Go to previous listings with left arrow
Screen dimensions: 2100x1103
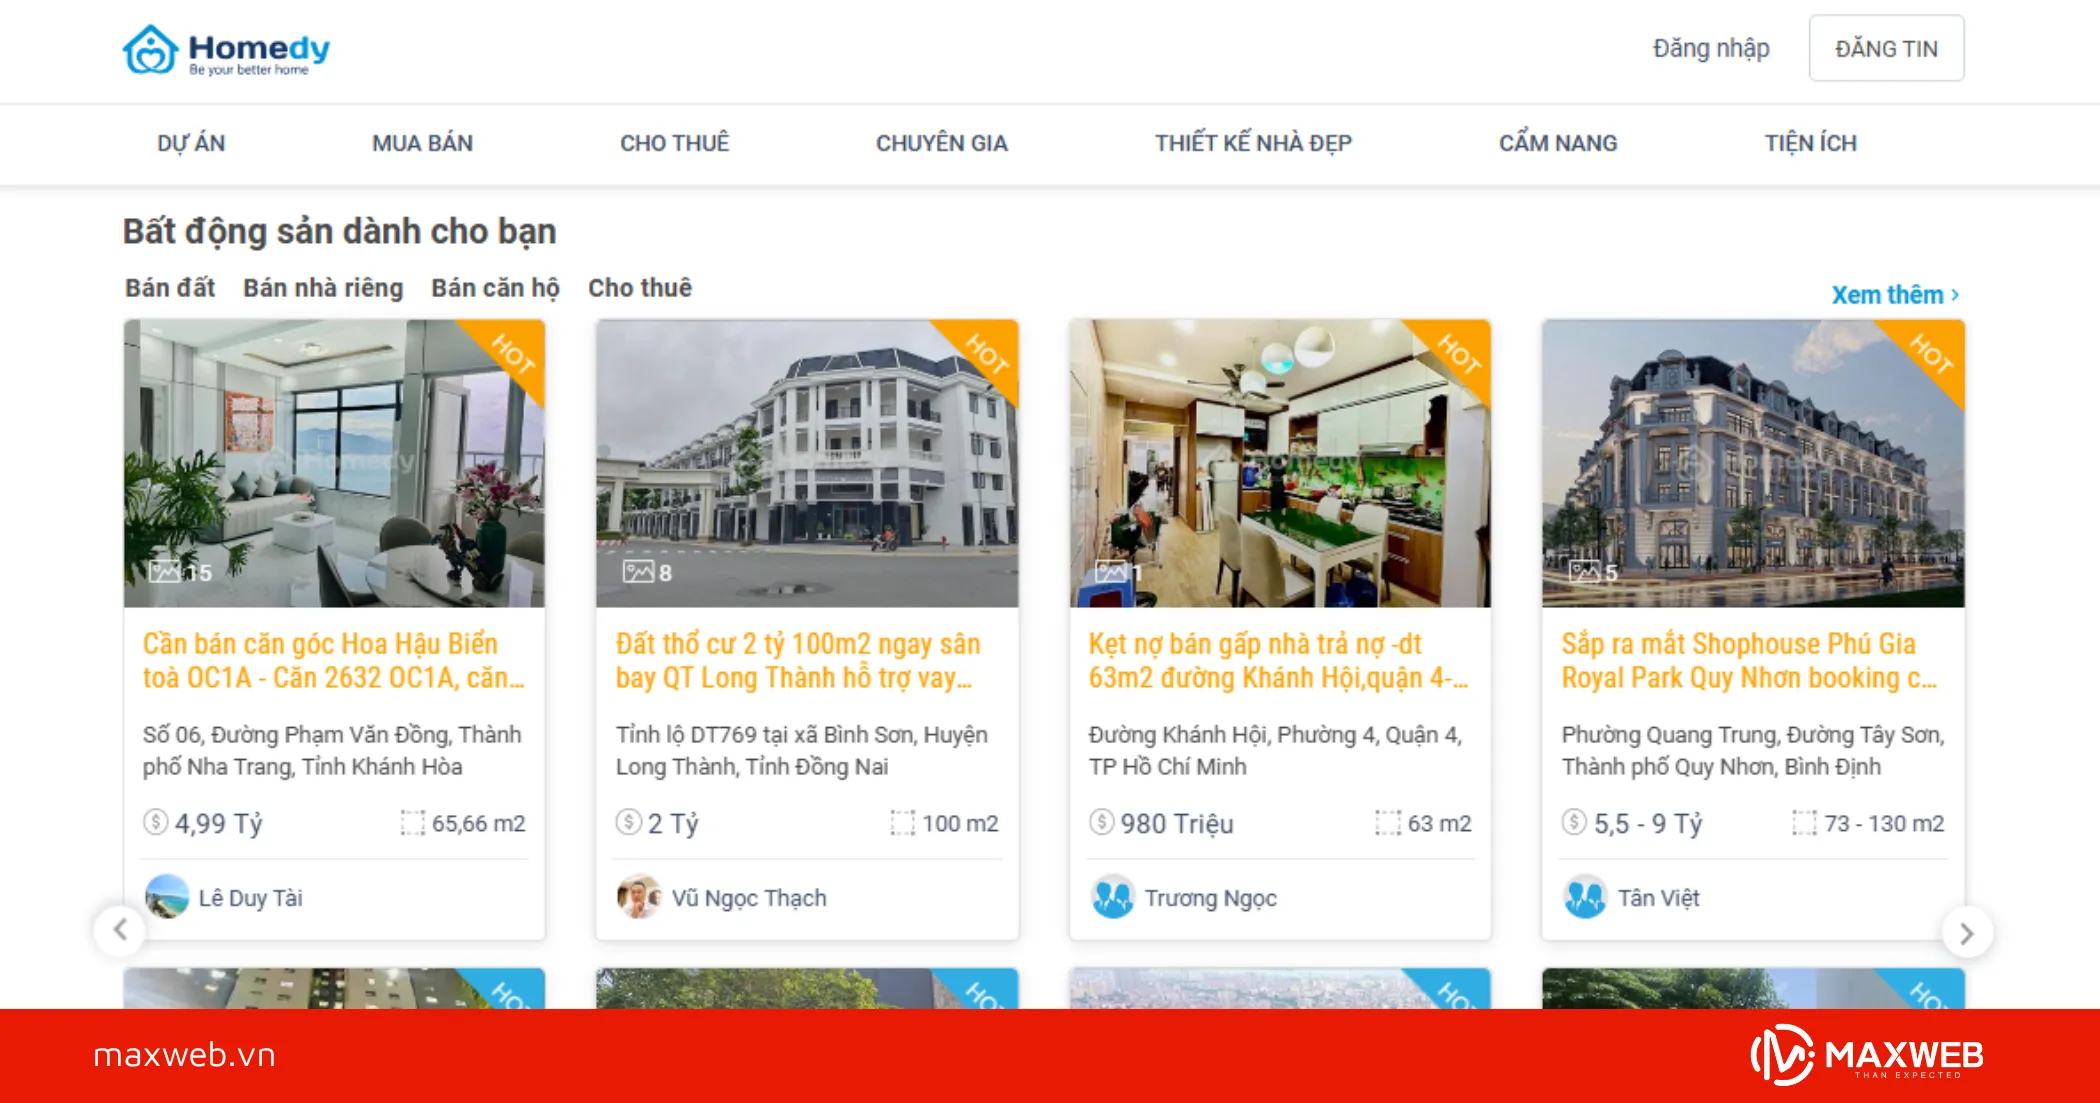(x=120, y=930)
